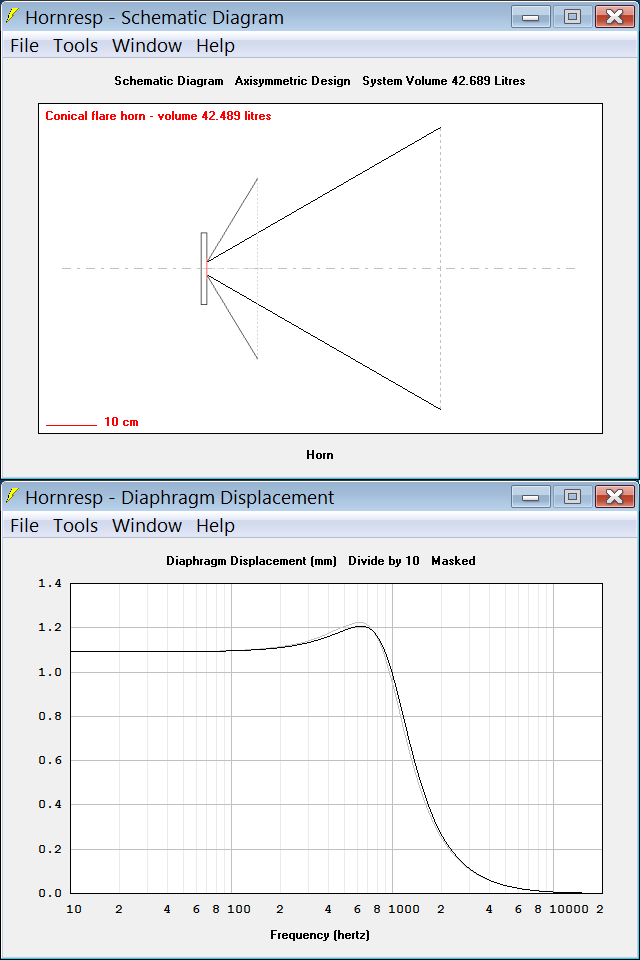Click 'System Volume 42.689 Litres' text
Image resolution: width=640 pixels, height=960 pixels.
tap(443, 81)
